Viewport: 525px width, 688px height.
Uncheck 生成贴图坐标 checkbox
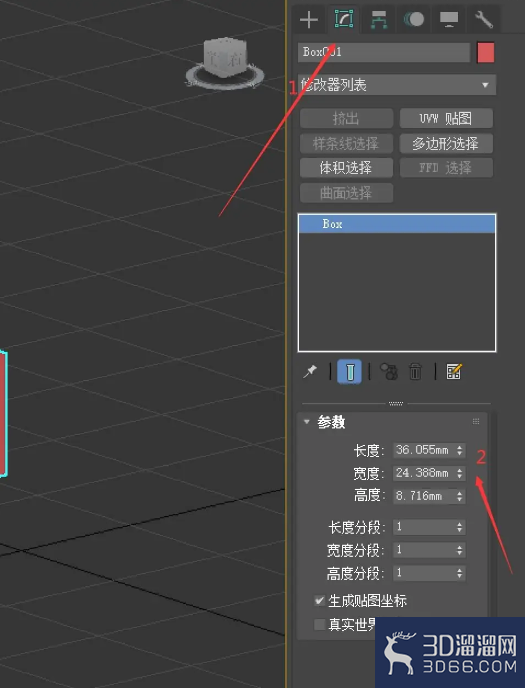[320, 601]
